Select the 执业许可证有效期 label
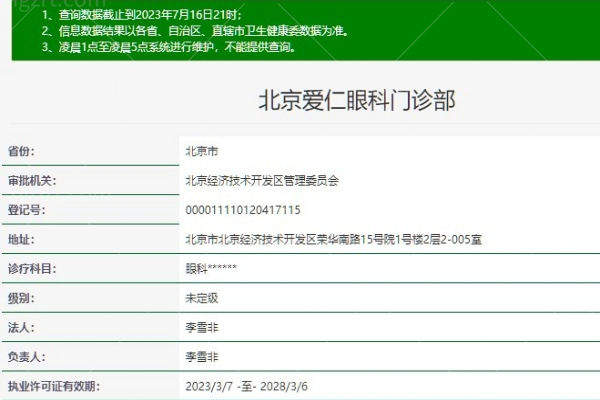 click(54, 386)
